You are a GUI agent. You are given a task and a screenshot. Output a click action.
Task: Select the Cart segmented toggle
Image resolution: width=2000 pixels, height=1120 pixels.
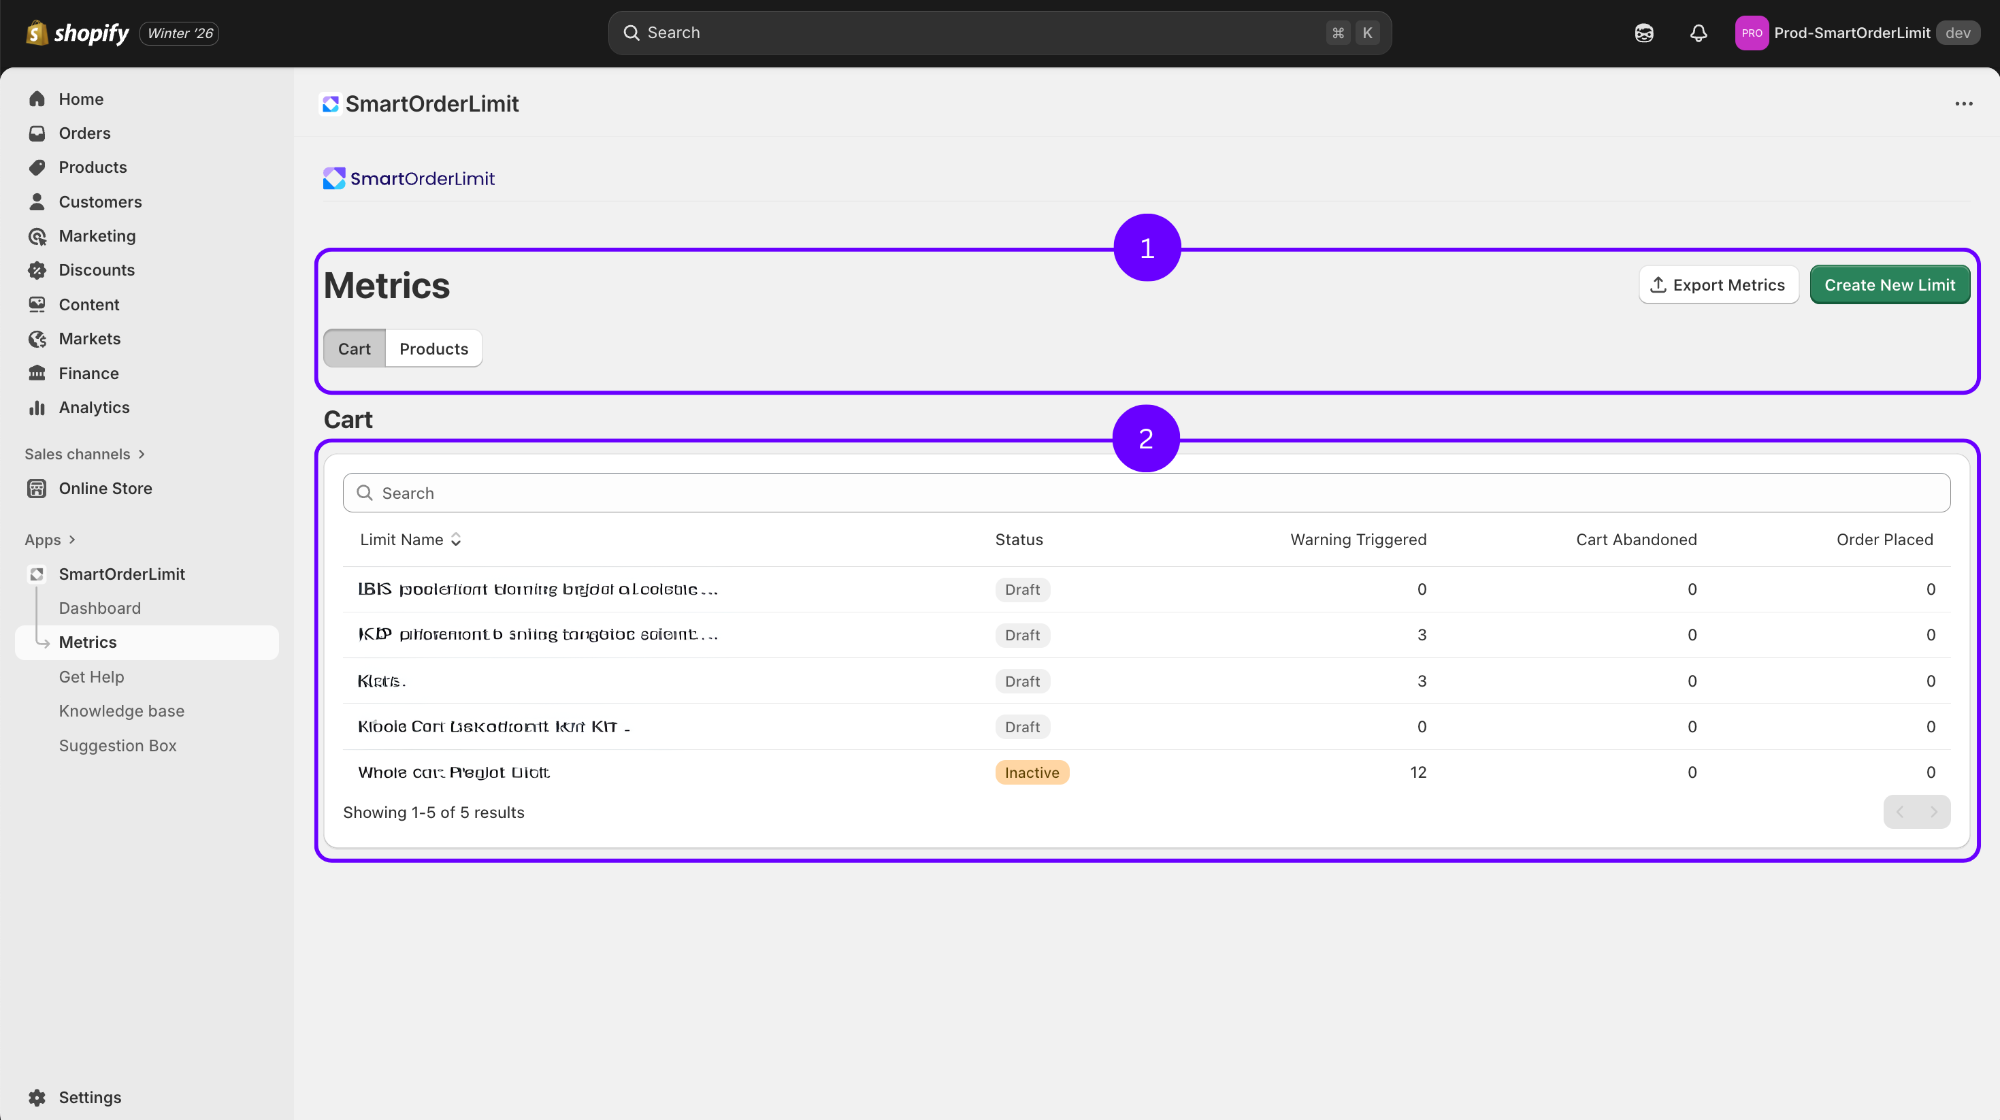(x=354, y=349)
